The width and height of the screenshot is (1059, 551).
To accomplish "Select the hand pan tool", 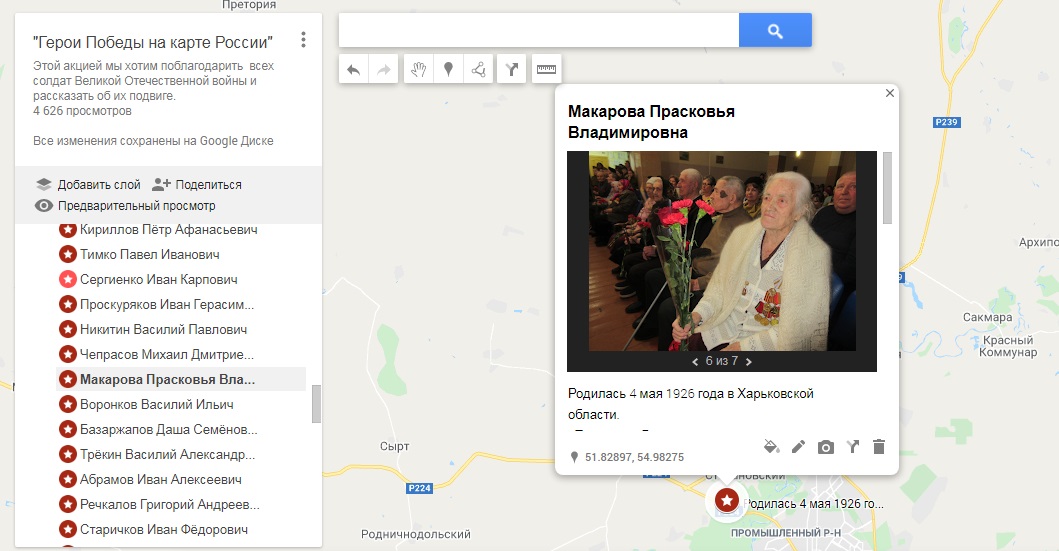I will pos(419,70).
